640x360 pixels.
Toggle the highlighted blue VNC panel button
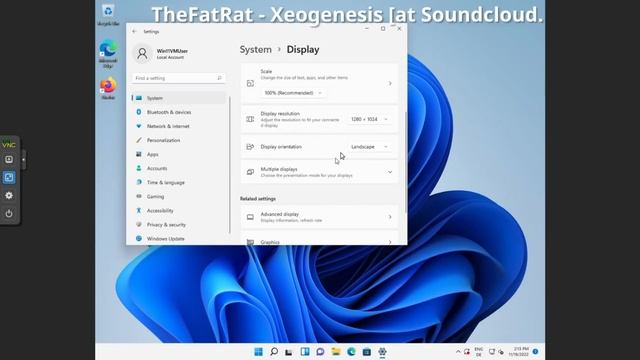coord(9,178)
